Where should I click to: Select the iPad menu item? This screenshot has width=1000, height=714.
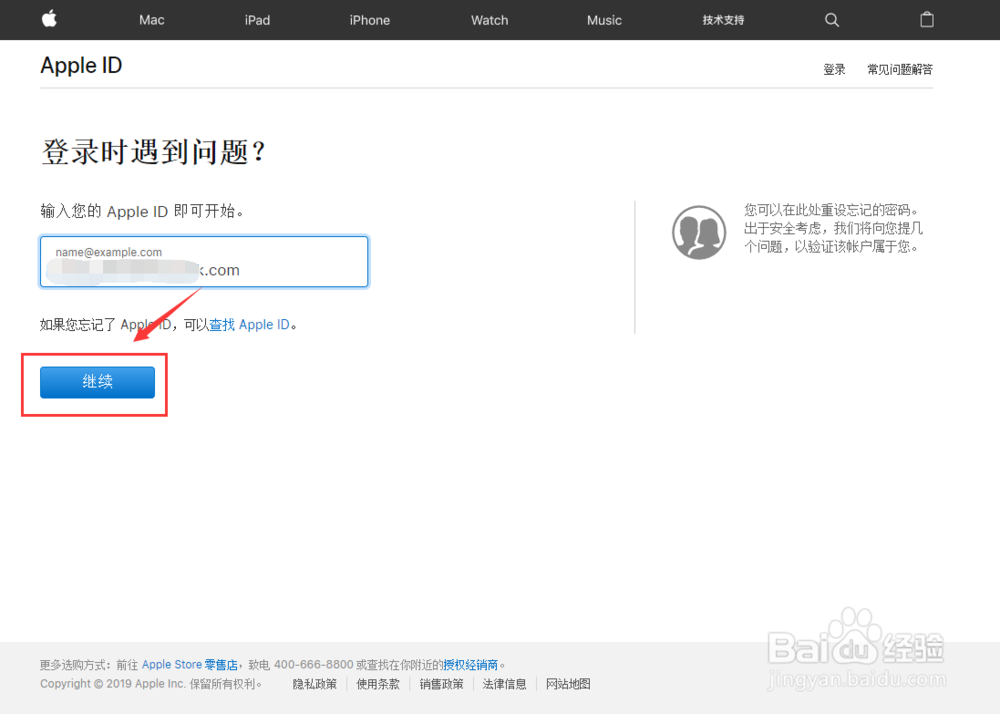pos(257,19)
